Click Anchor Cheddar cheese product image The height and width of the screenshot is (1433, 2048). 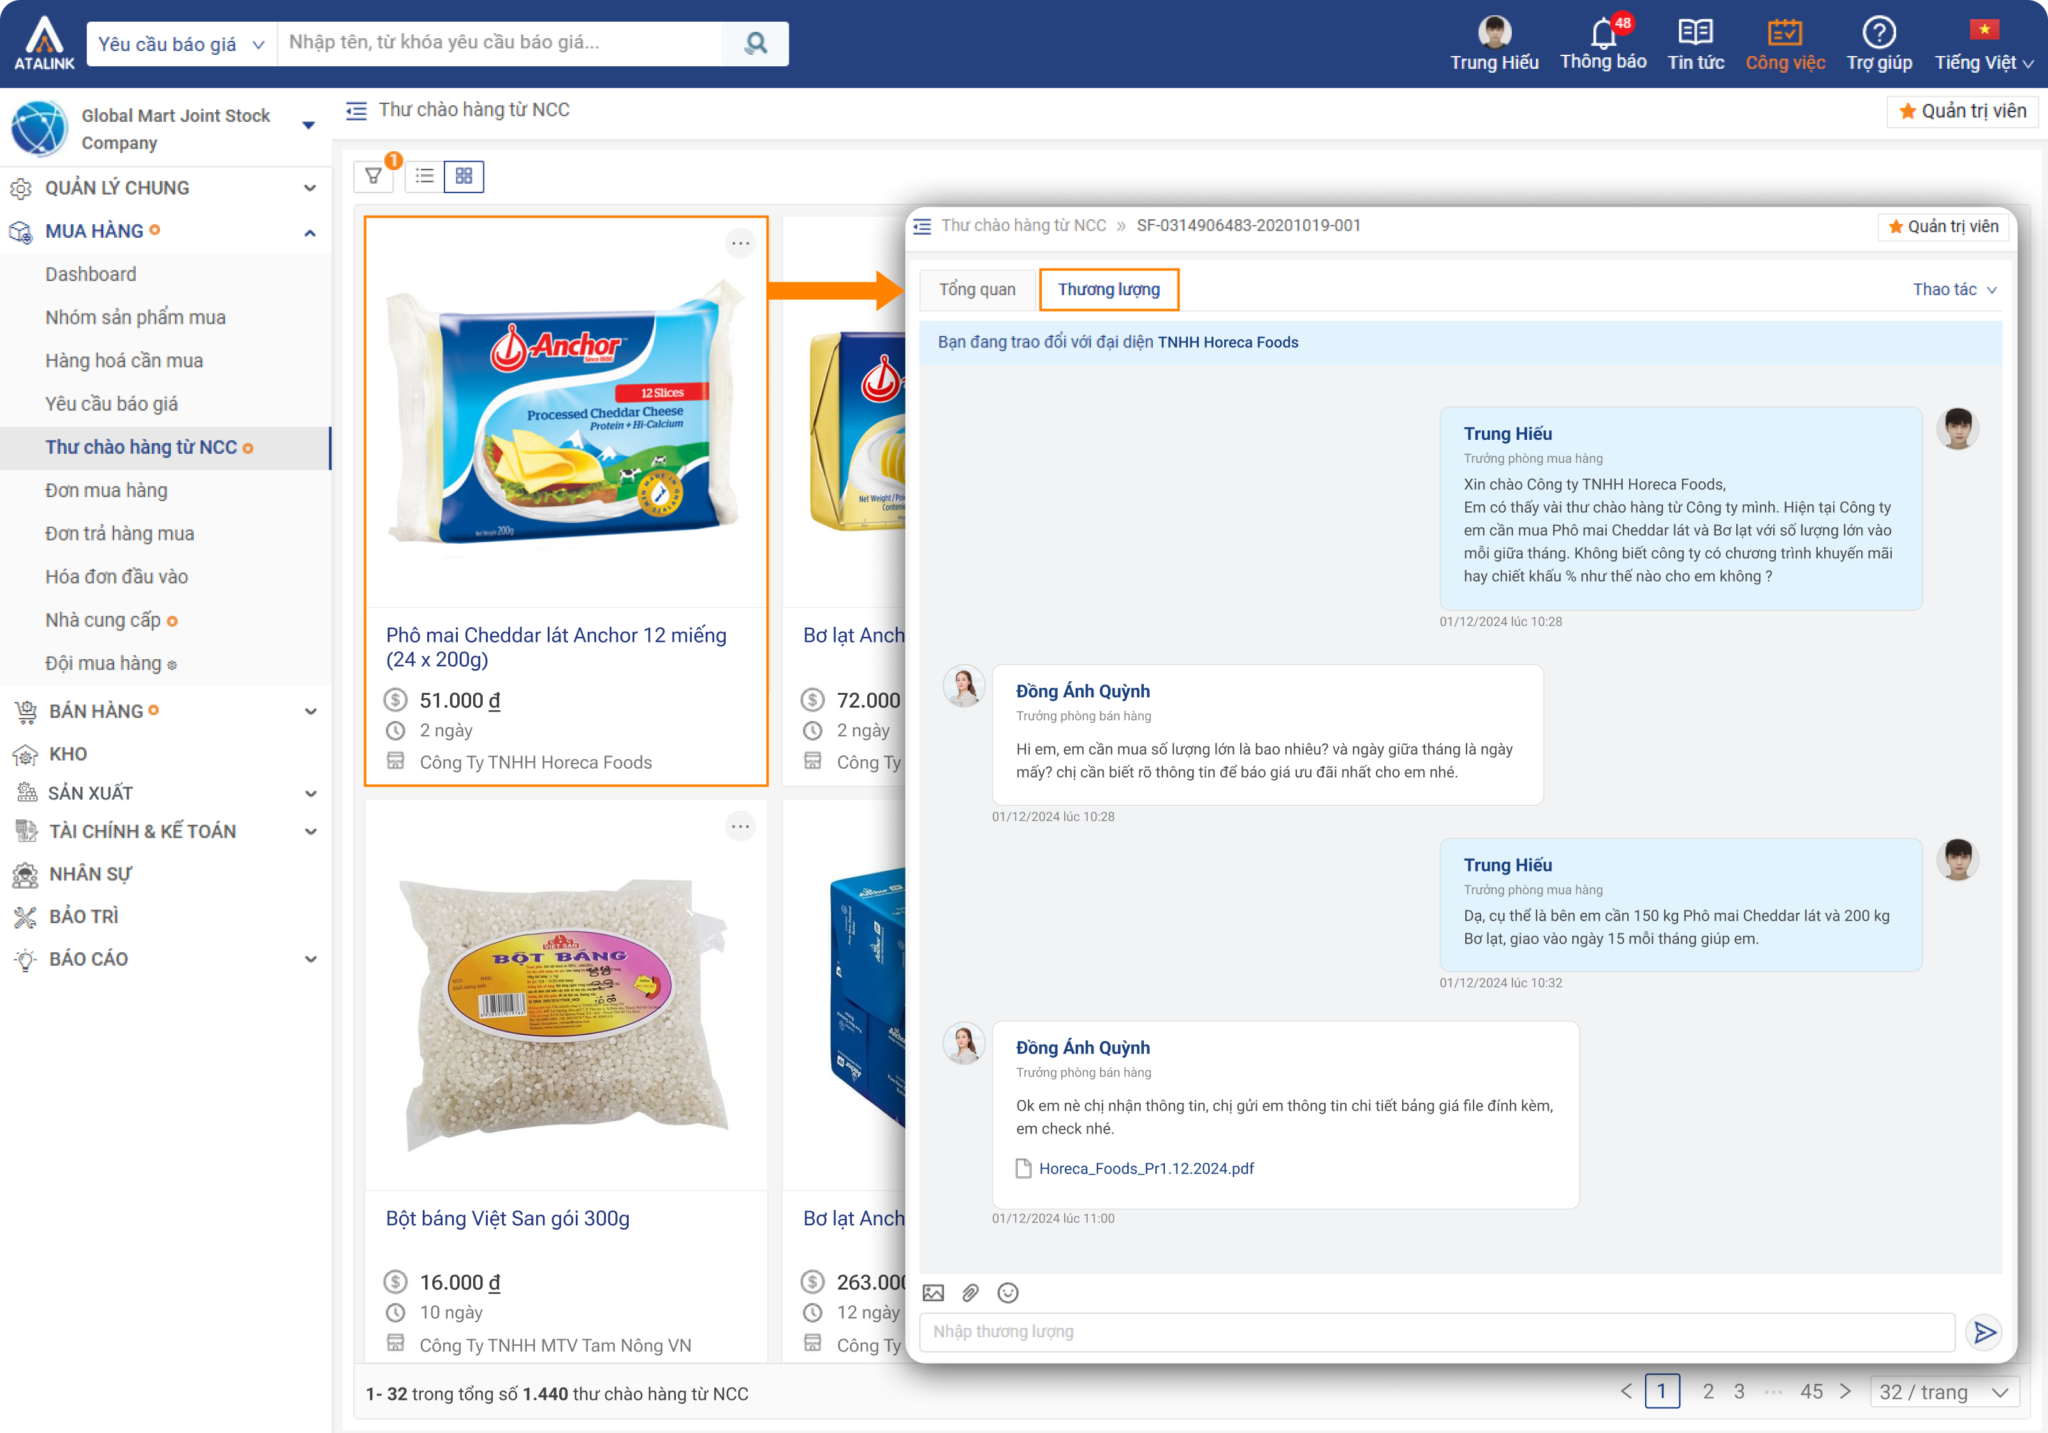(x=566, y=413)
